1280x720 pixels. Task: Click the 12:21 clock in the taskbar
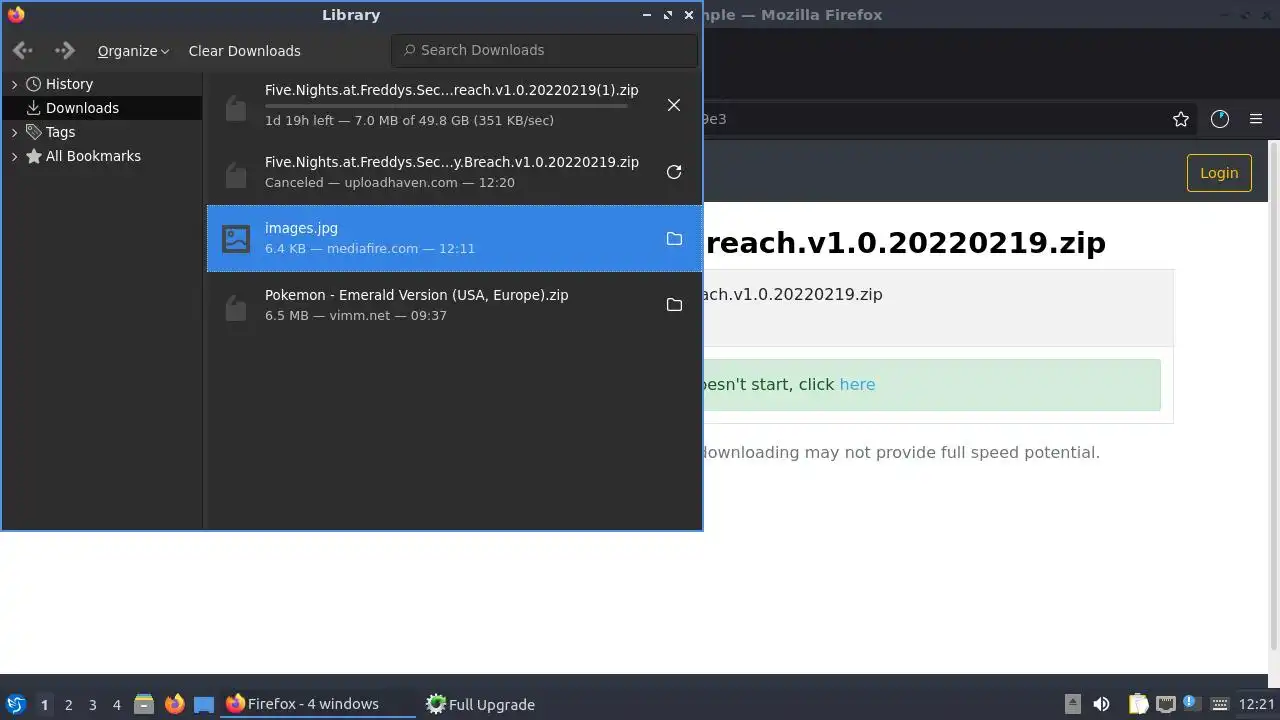pyautogui.click(x=1256, y=704)
